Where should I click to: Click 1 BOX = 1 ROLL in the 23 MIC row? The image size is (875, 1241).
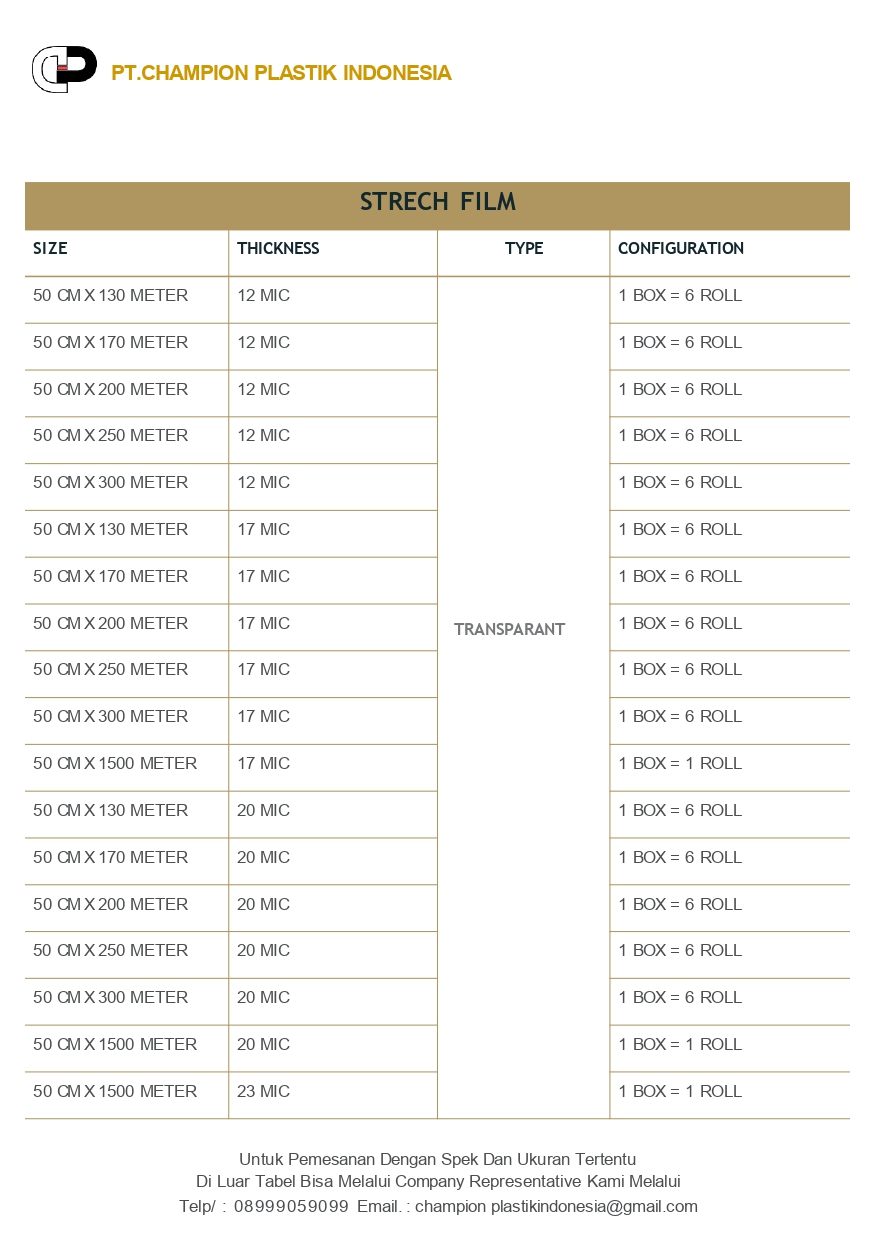tap(680, 1091)
